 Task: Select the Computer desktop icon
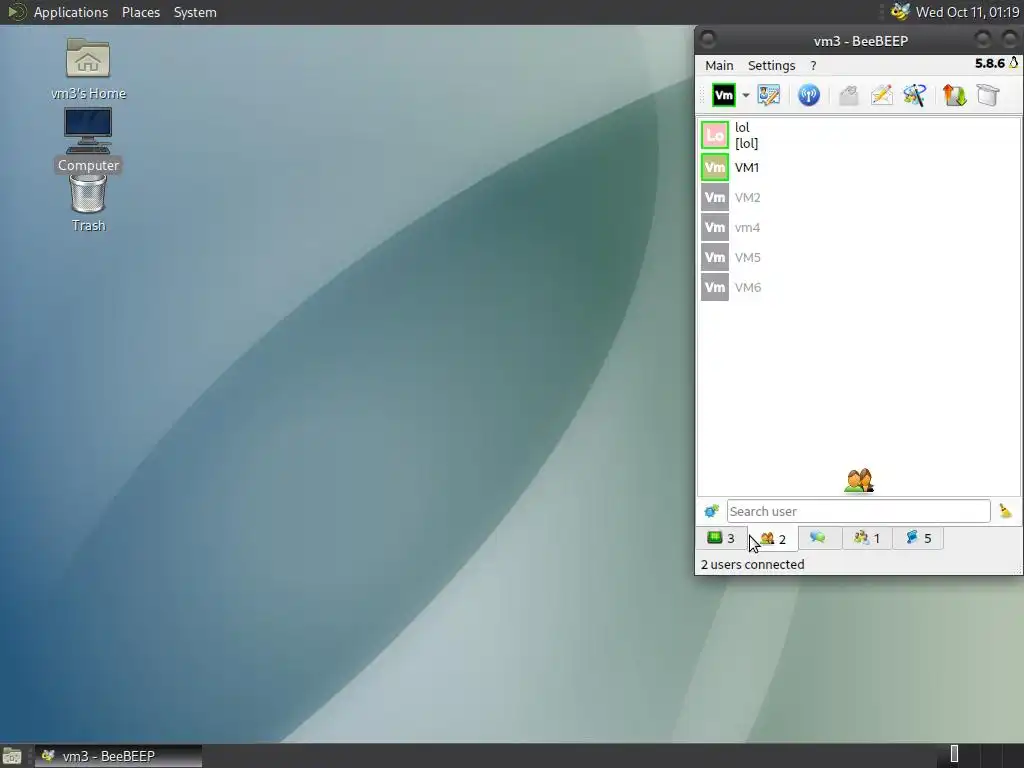click(x=88, y=140)
